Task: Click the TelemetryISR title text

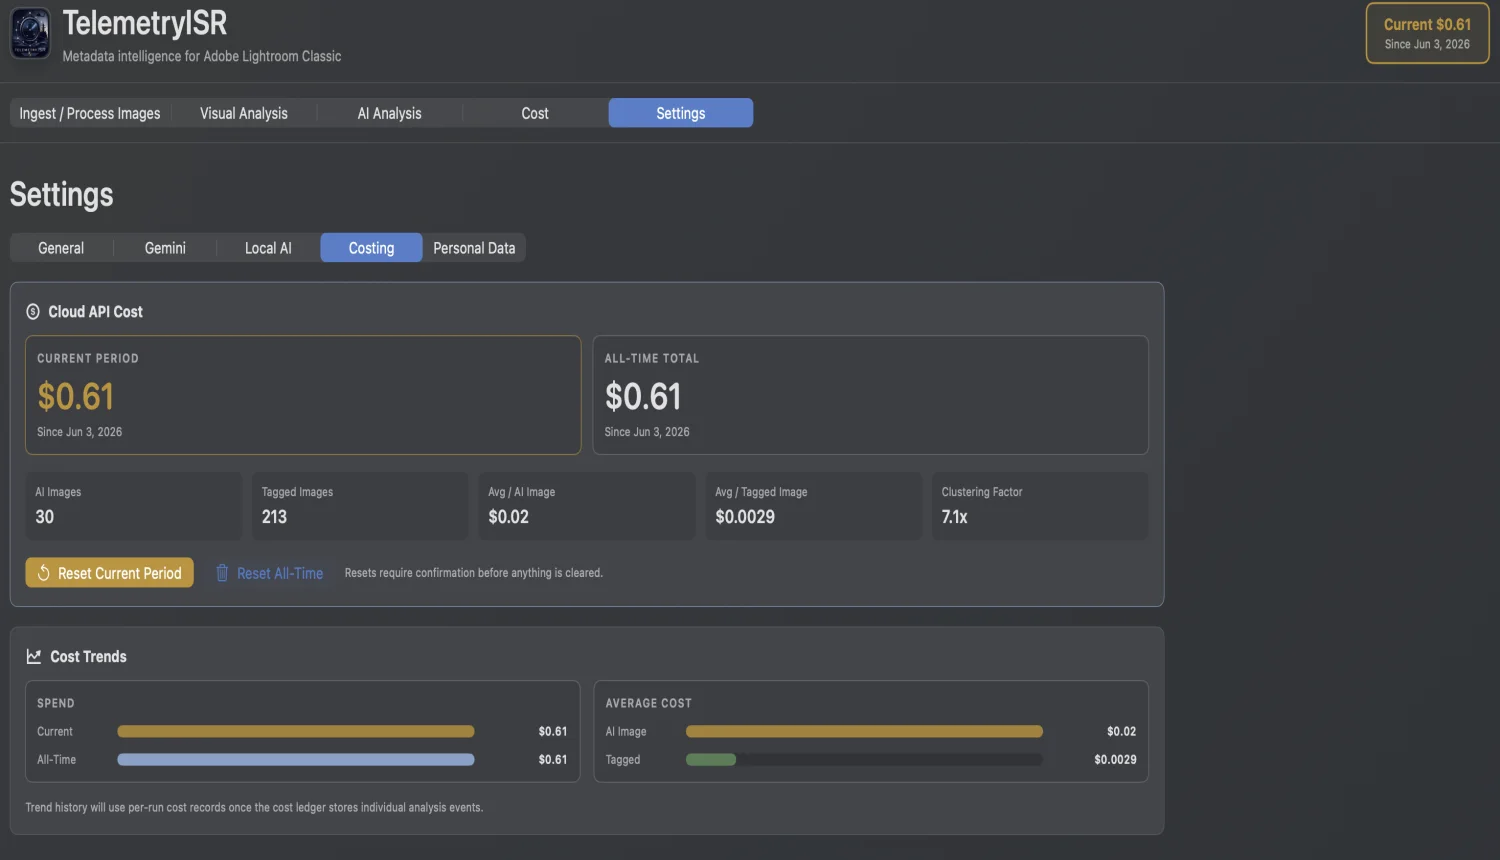Action: click(145, 23)
